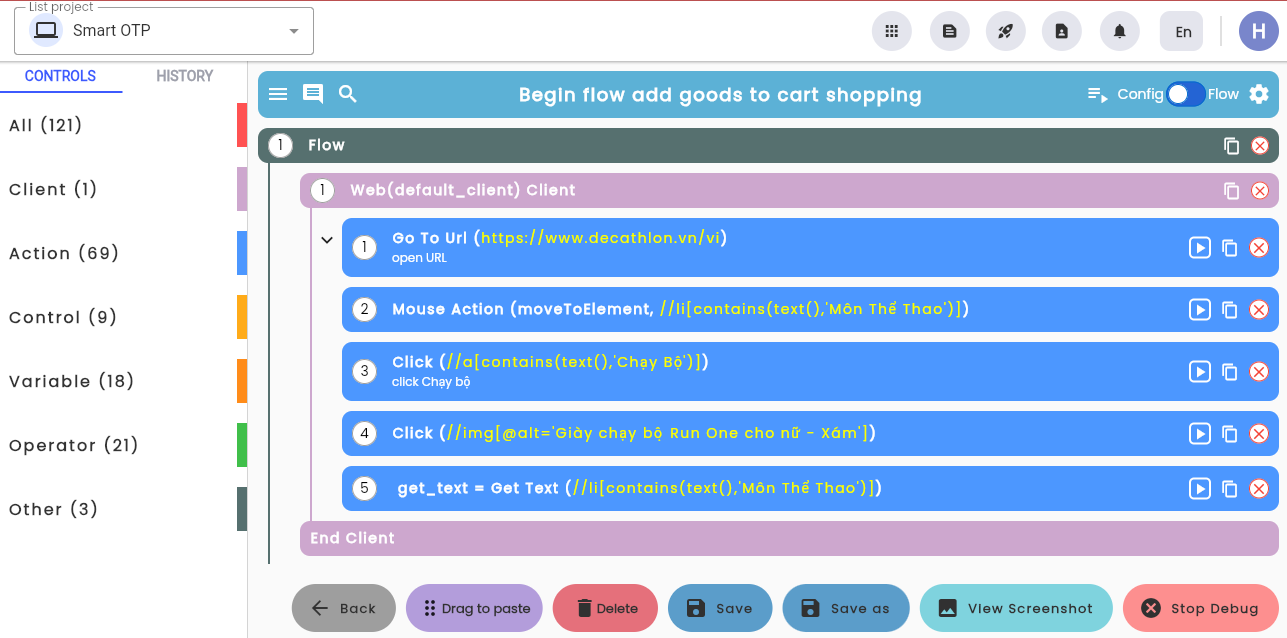The image size is (1287, 638).
Task: Click the search icon in flow header
Action: [348, 94]
